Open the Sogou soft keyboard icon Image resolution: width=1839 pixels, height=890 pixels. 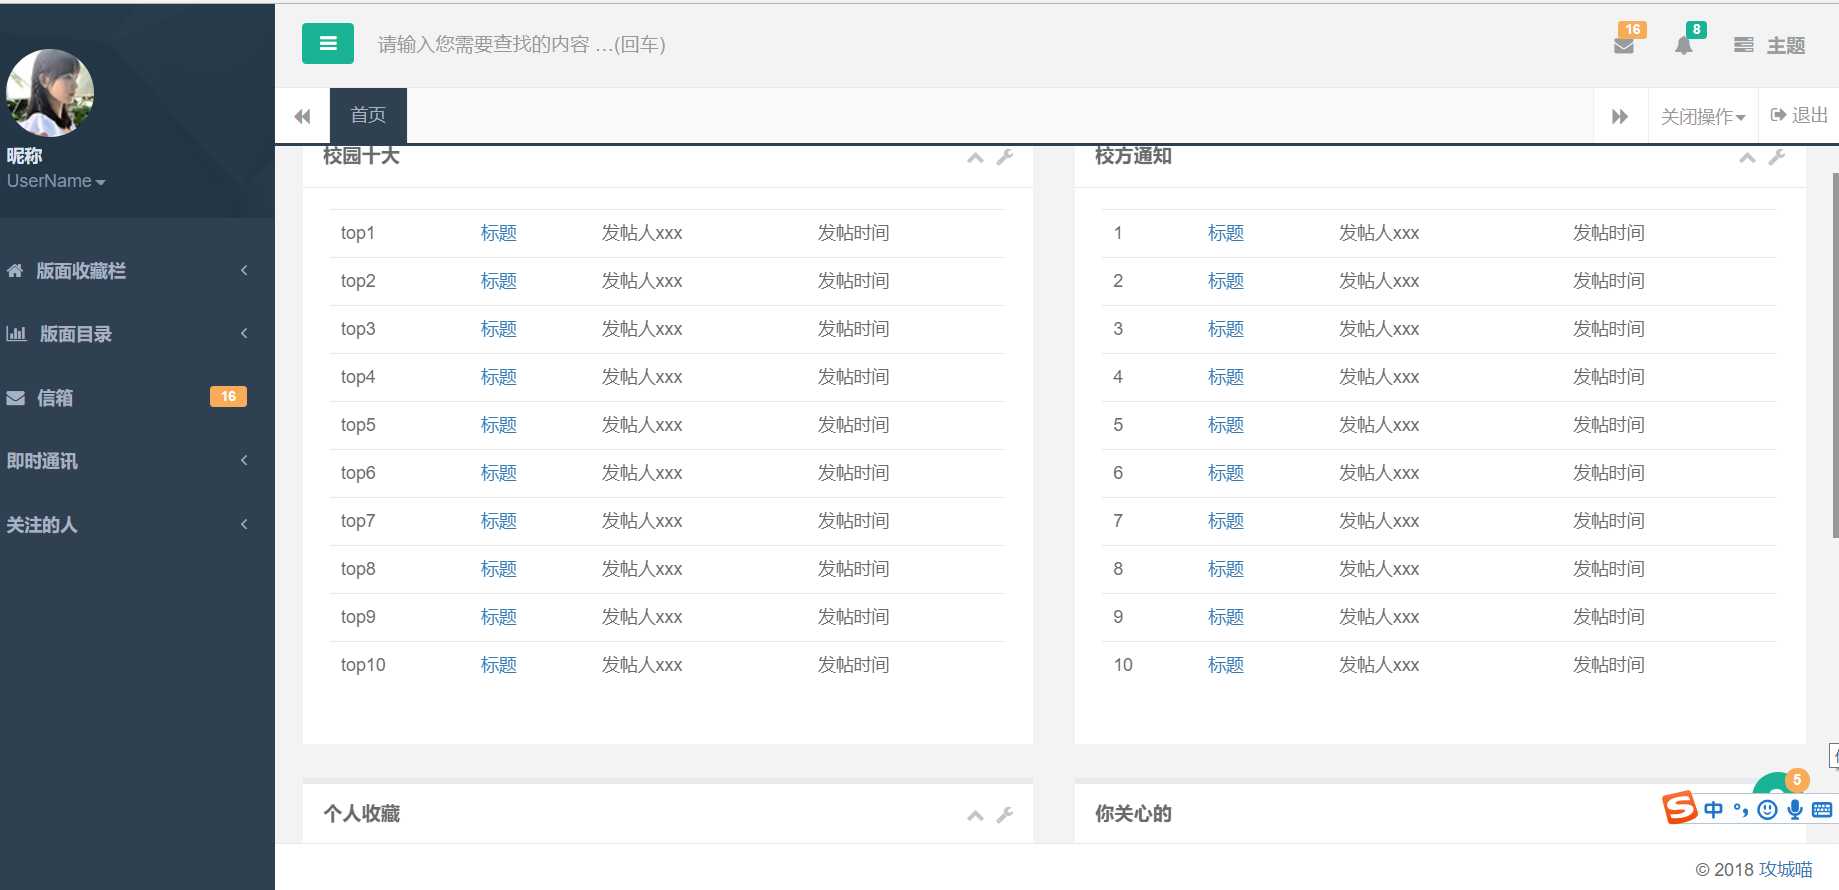[1822, 809]
